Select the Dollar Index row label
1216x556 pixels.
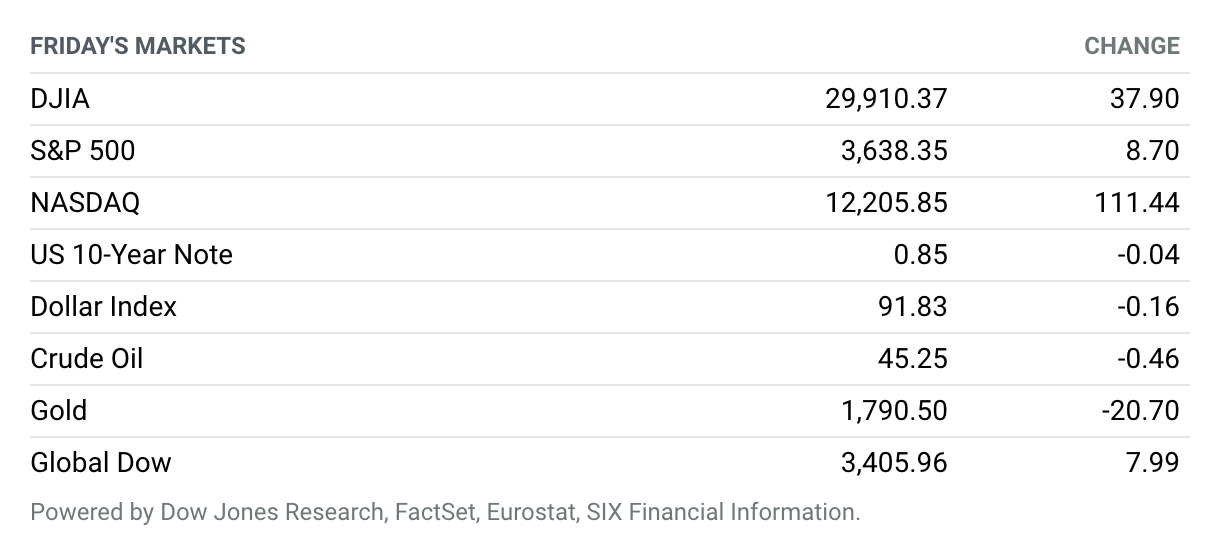[104, 307]
